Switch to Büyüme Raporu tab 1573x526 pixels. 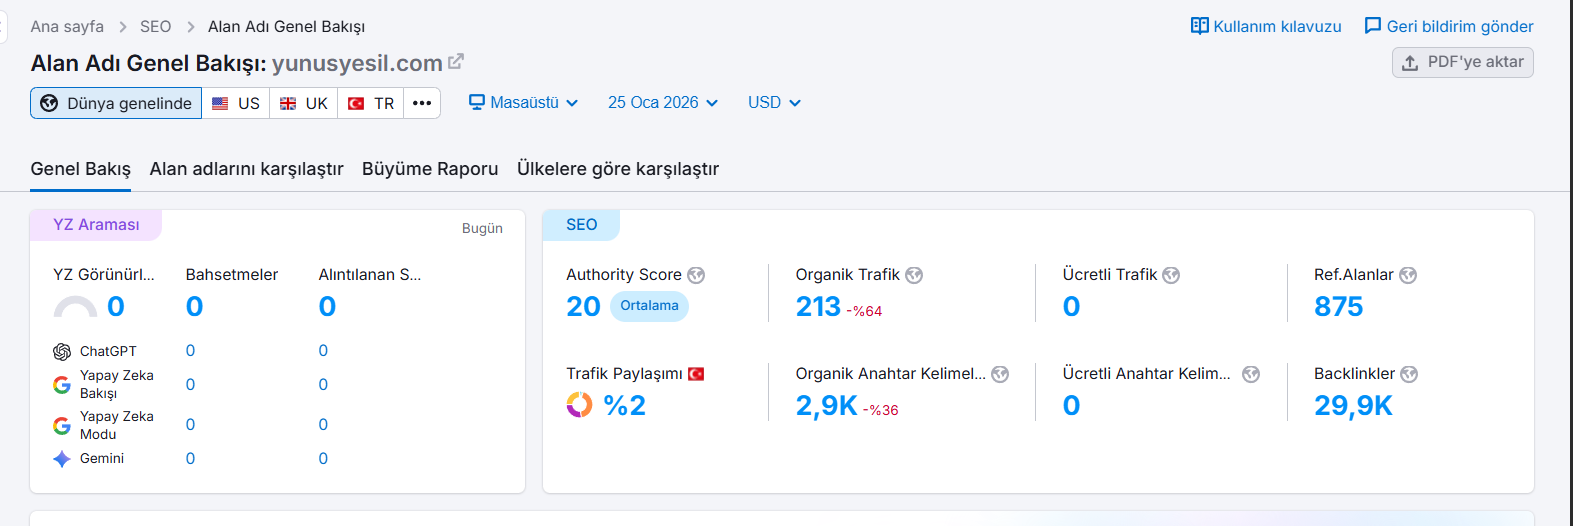(430, 169)
